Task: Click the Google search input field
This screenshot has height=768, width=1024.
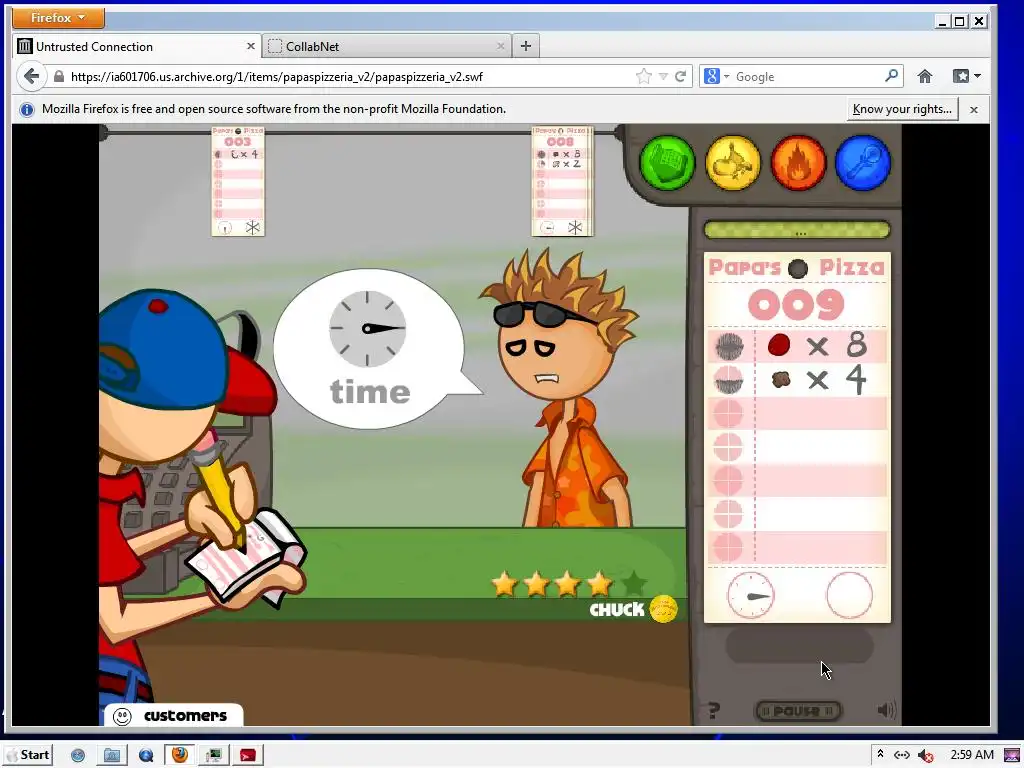Action: (807, 76)
